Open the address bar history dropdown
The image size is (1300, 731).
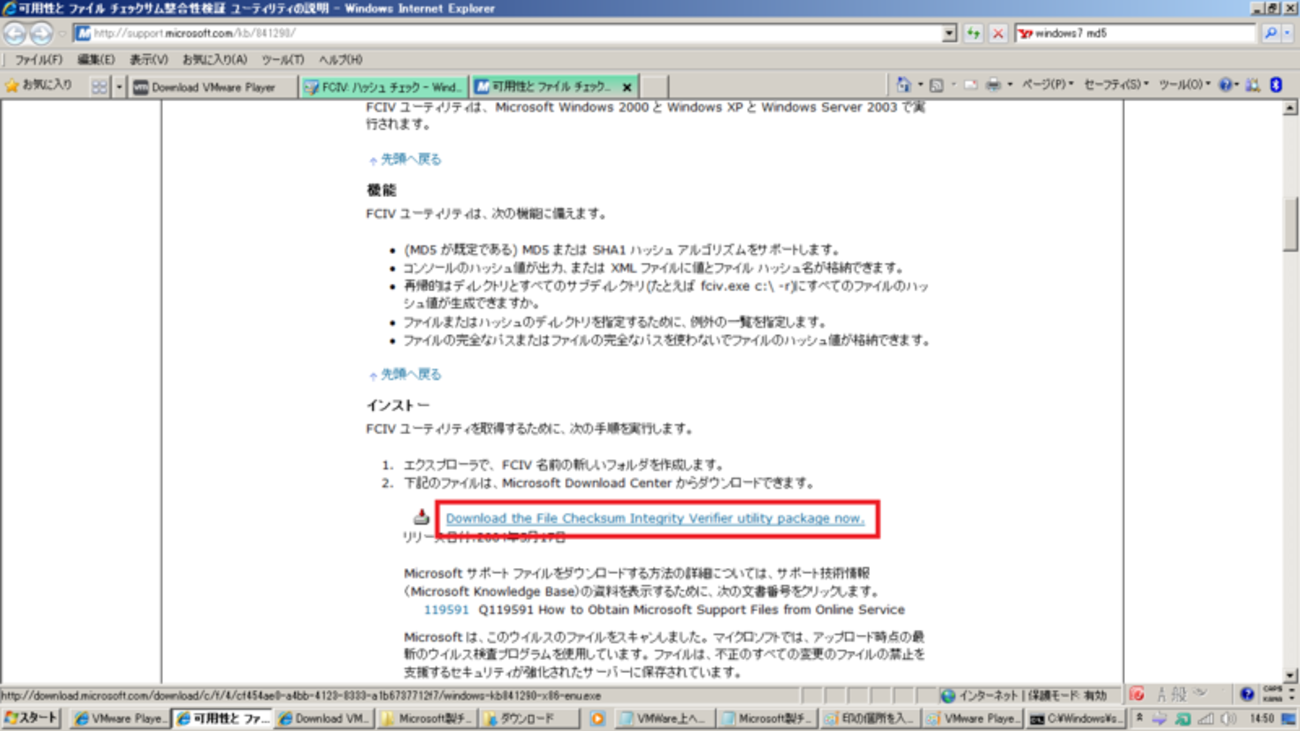point(949,34)
